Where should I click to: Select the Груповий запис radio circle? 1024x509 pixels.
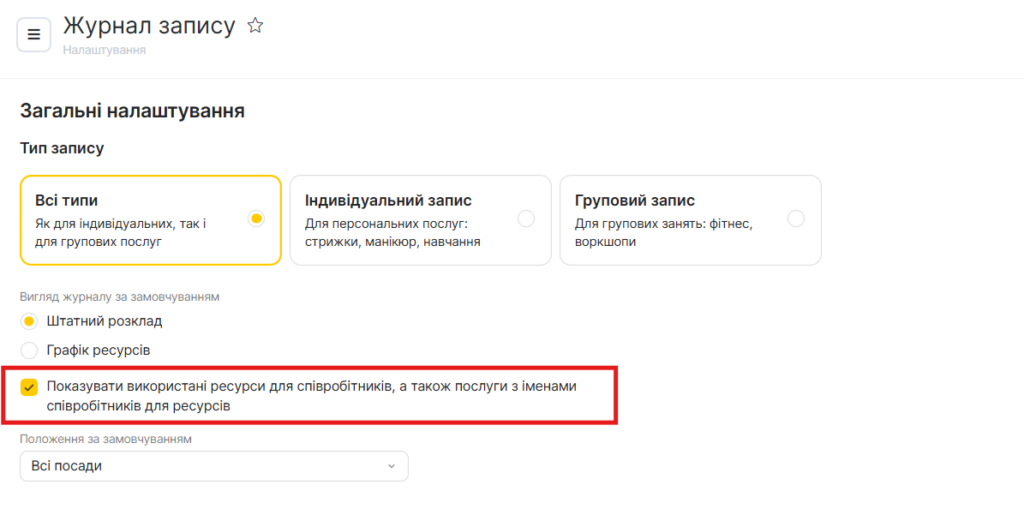[x=796, y=219]
